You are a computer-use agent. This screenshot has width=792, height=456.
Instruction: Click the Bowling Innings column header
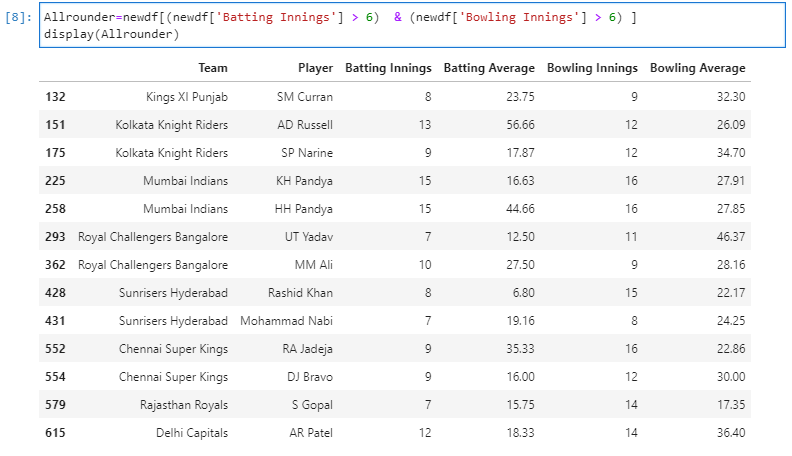[592, 68]
